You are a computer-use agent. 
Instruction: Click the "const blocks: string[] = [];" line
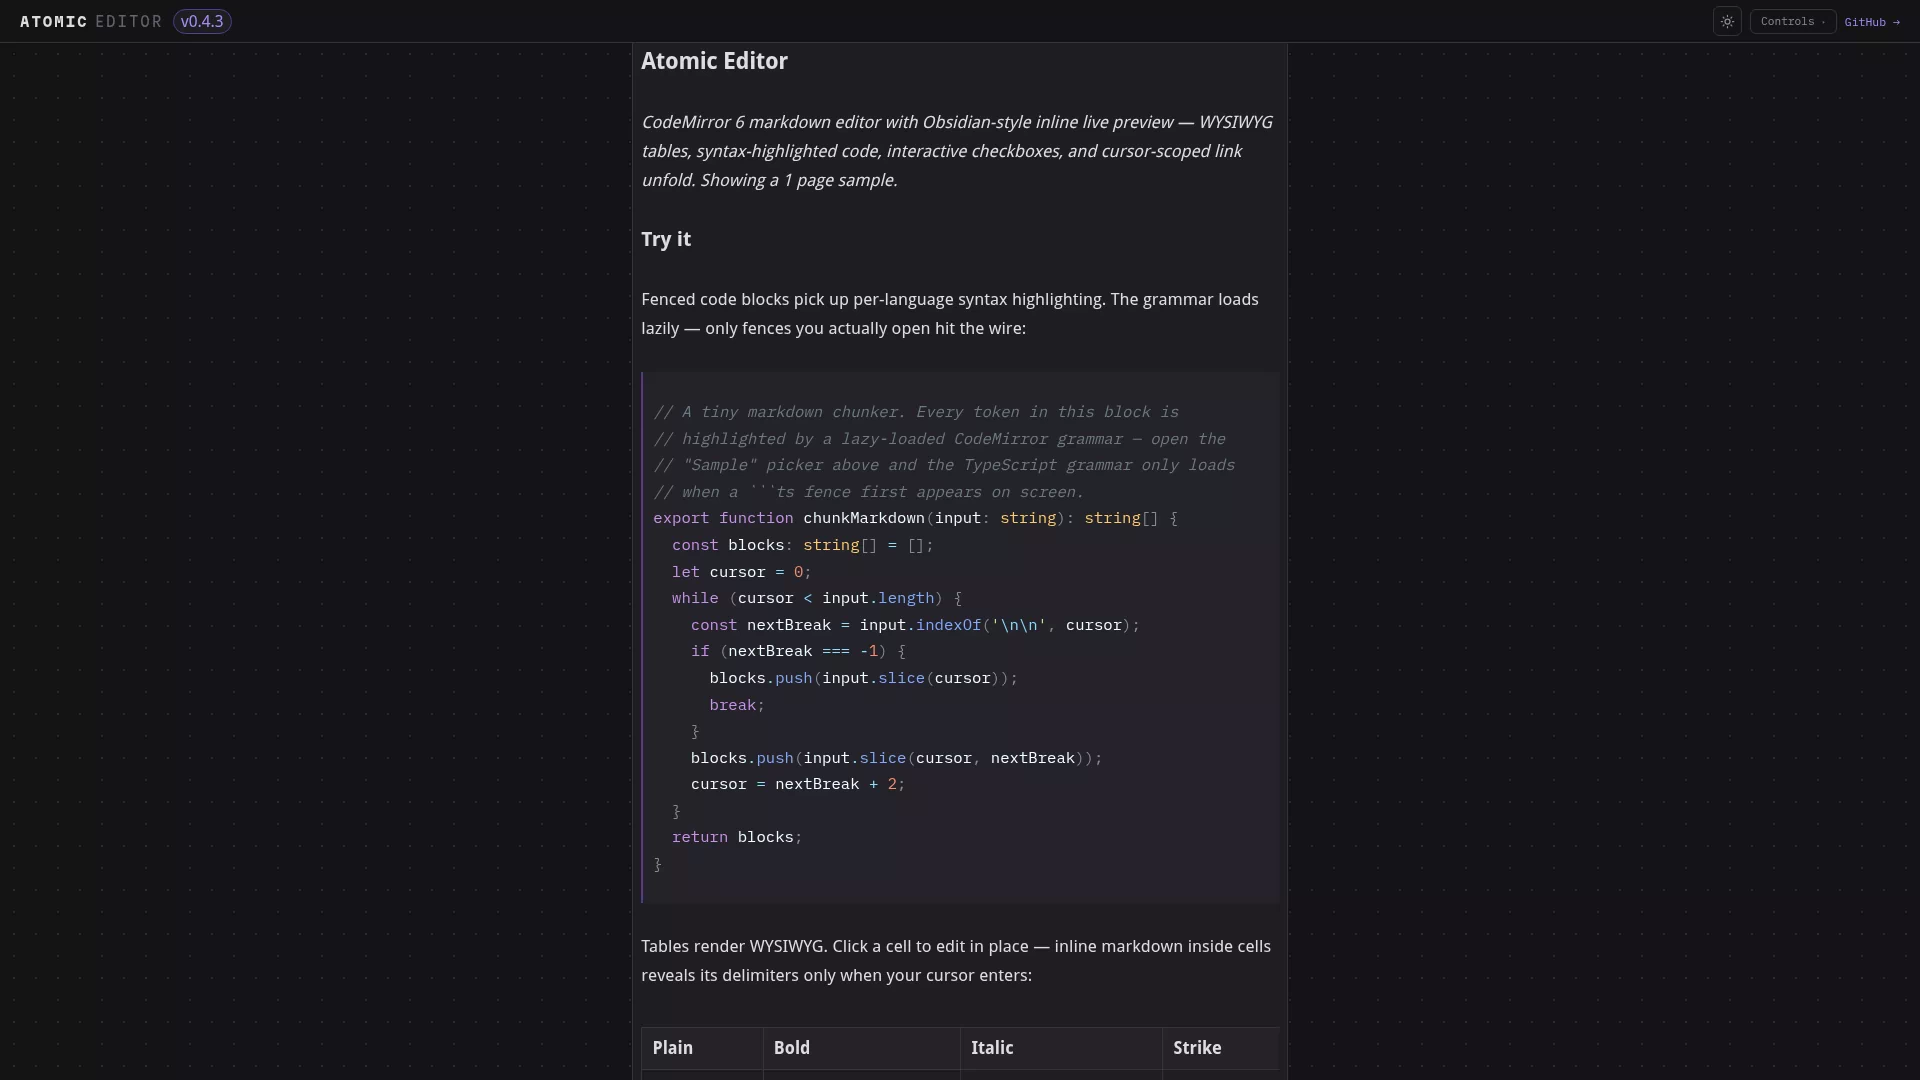point(802,545)
